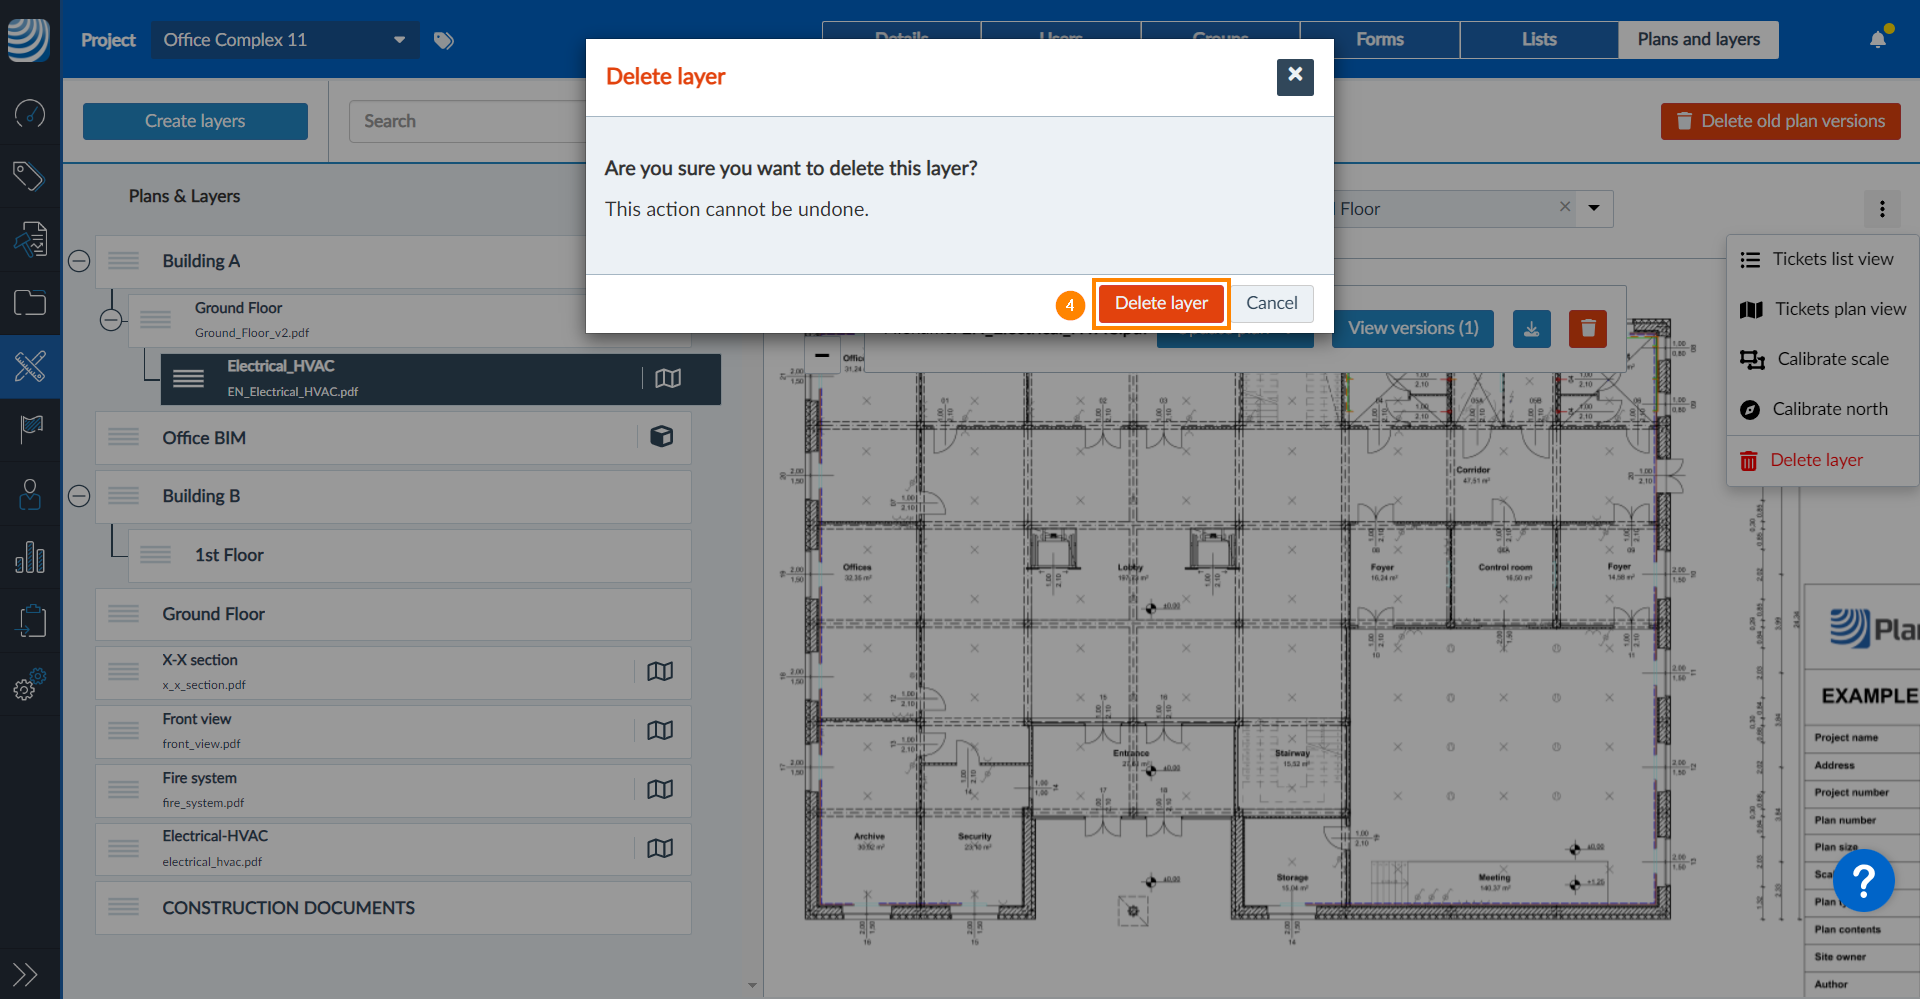Open the settings gear in sidebar

click(x=29, y=686)
